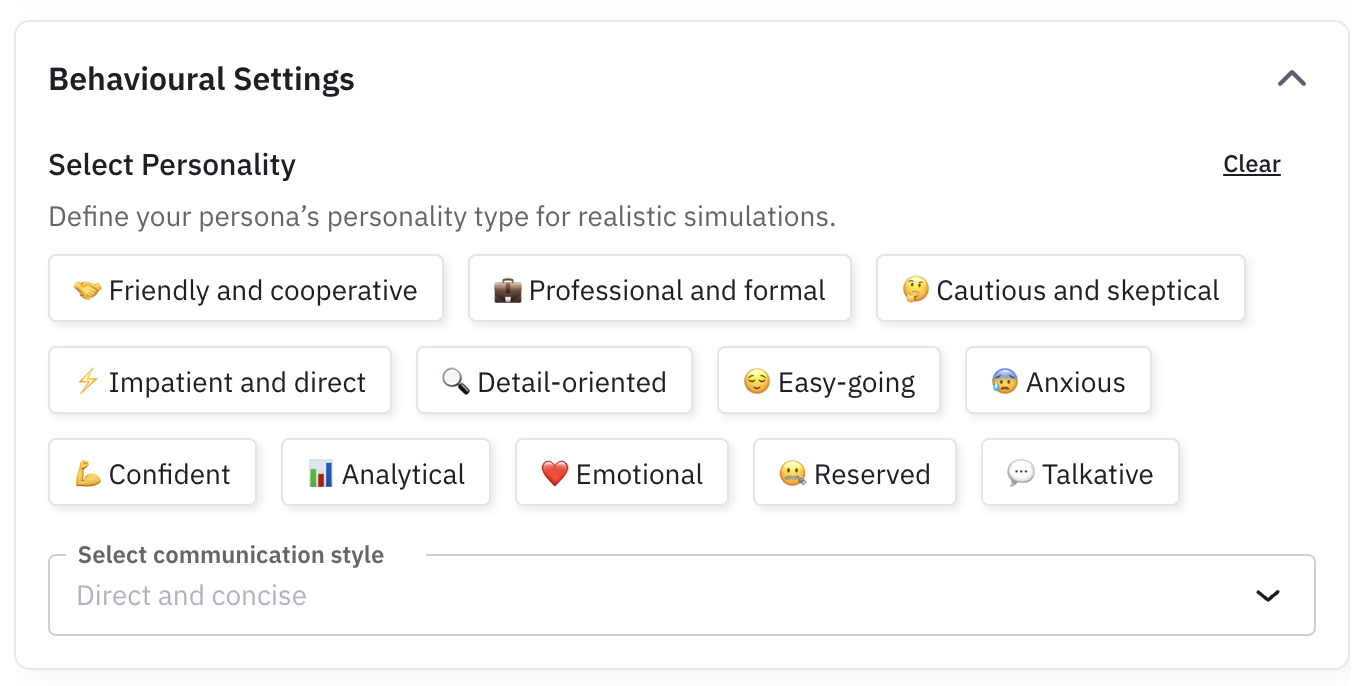Viewport: 1370px width, 686px height.
Task: Click the anxious face icon on Anxious chip
Action: click(1003, 381)
